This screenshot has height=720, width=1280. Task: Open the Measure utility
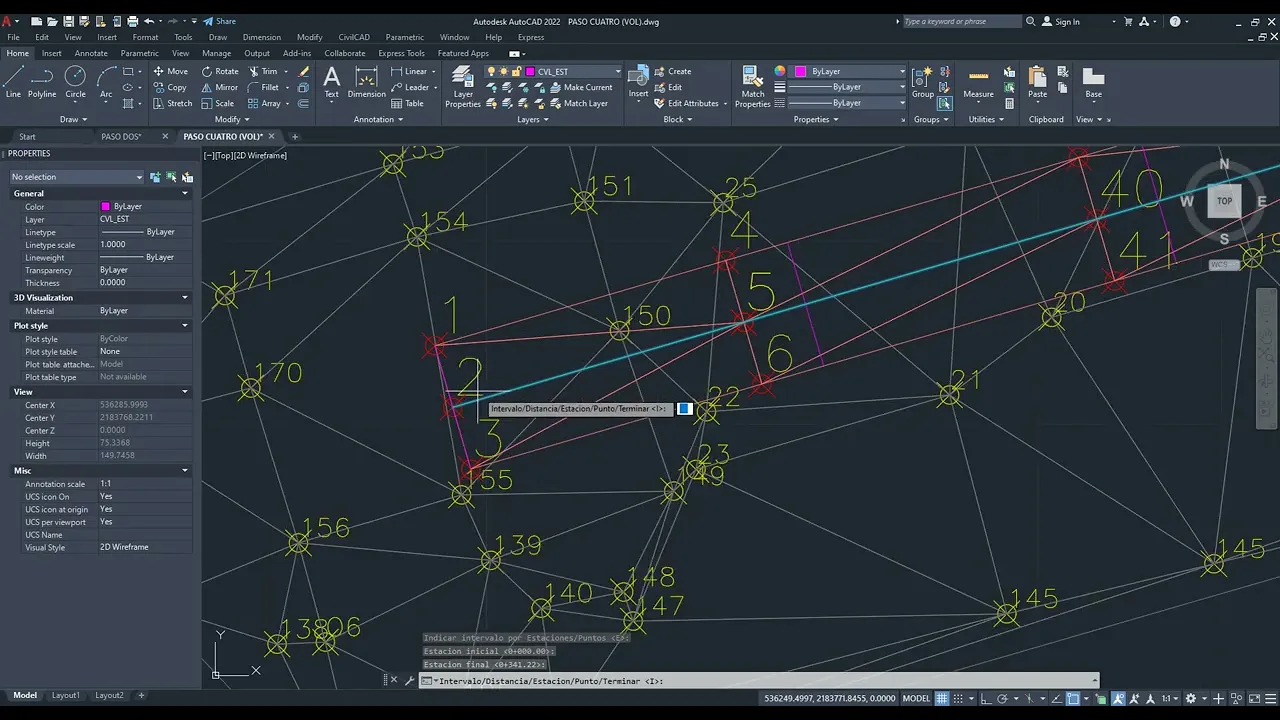pyautogui.click(x=978, y=82)
